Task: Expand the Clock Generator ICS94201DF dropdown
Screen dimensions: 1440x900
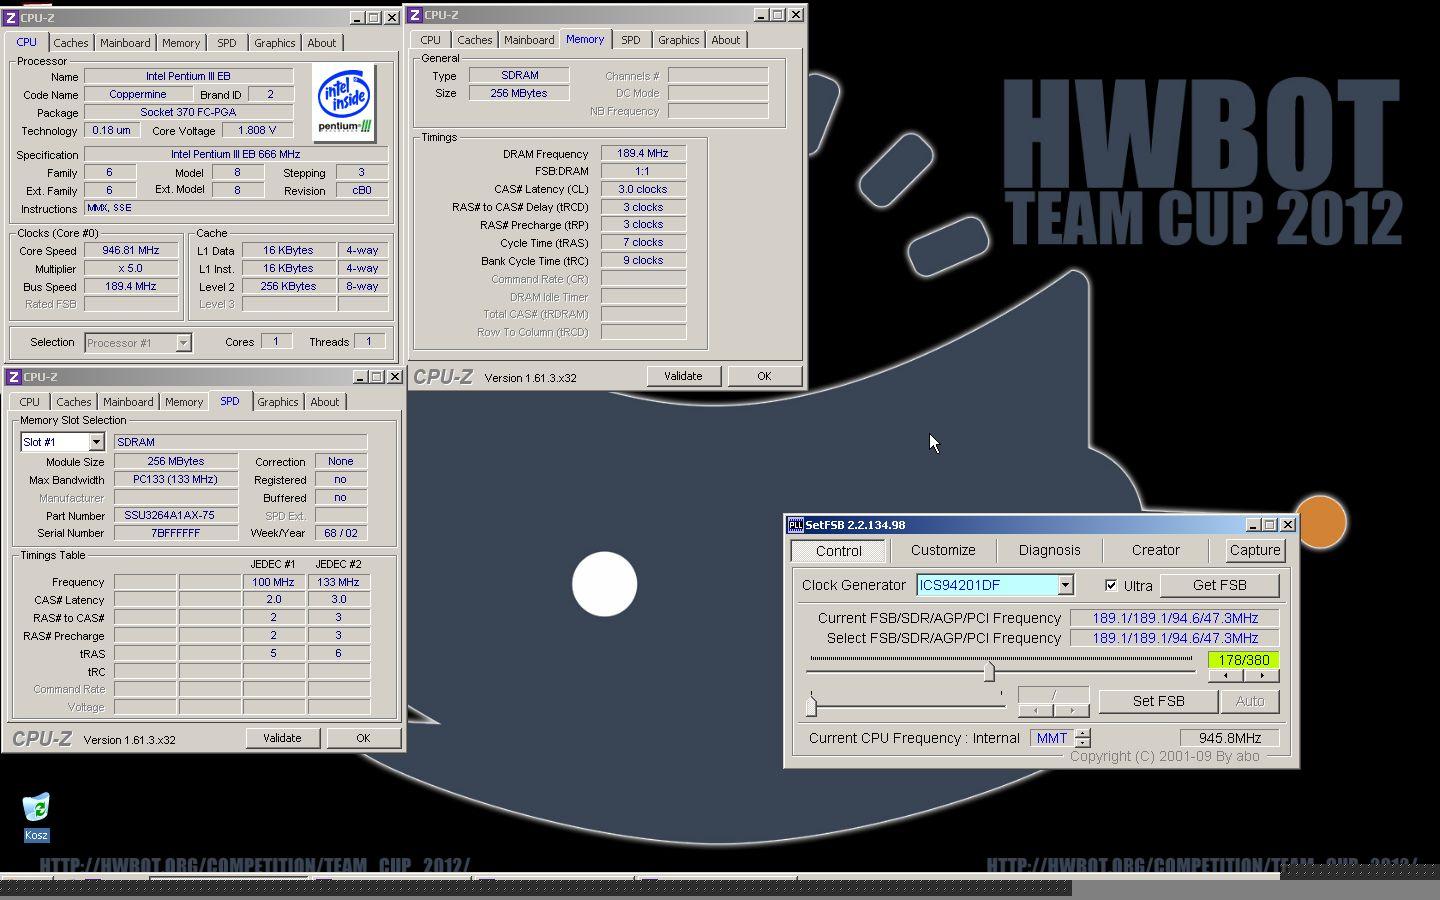Action: 1065,585
